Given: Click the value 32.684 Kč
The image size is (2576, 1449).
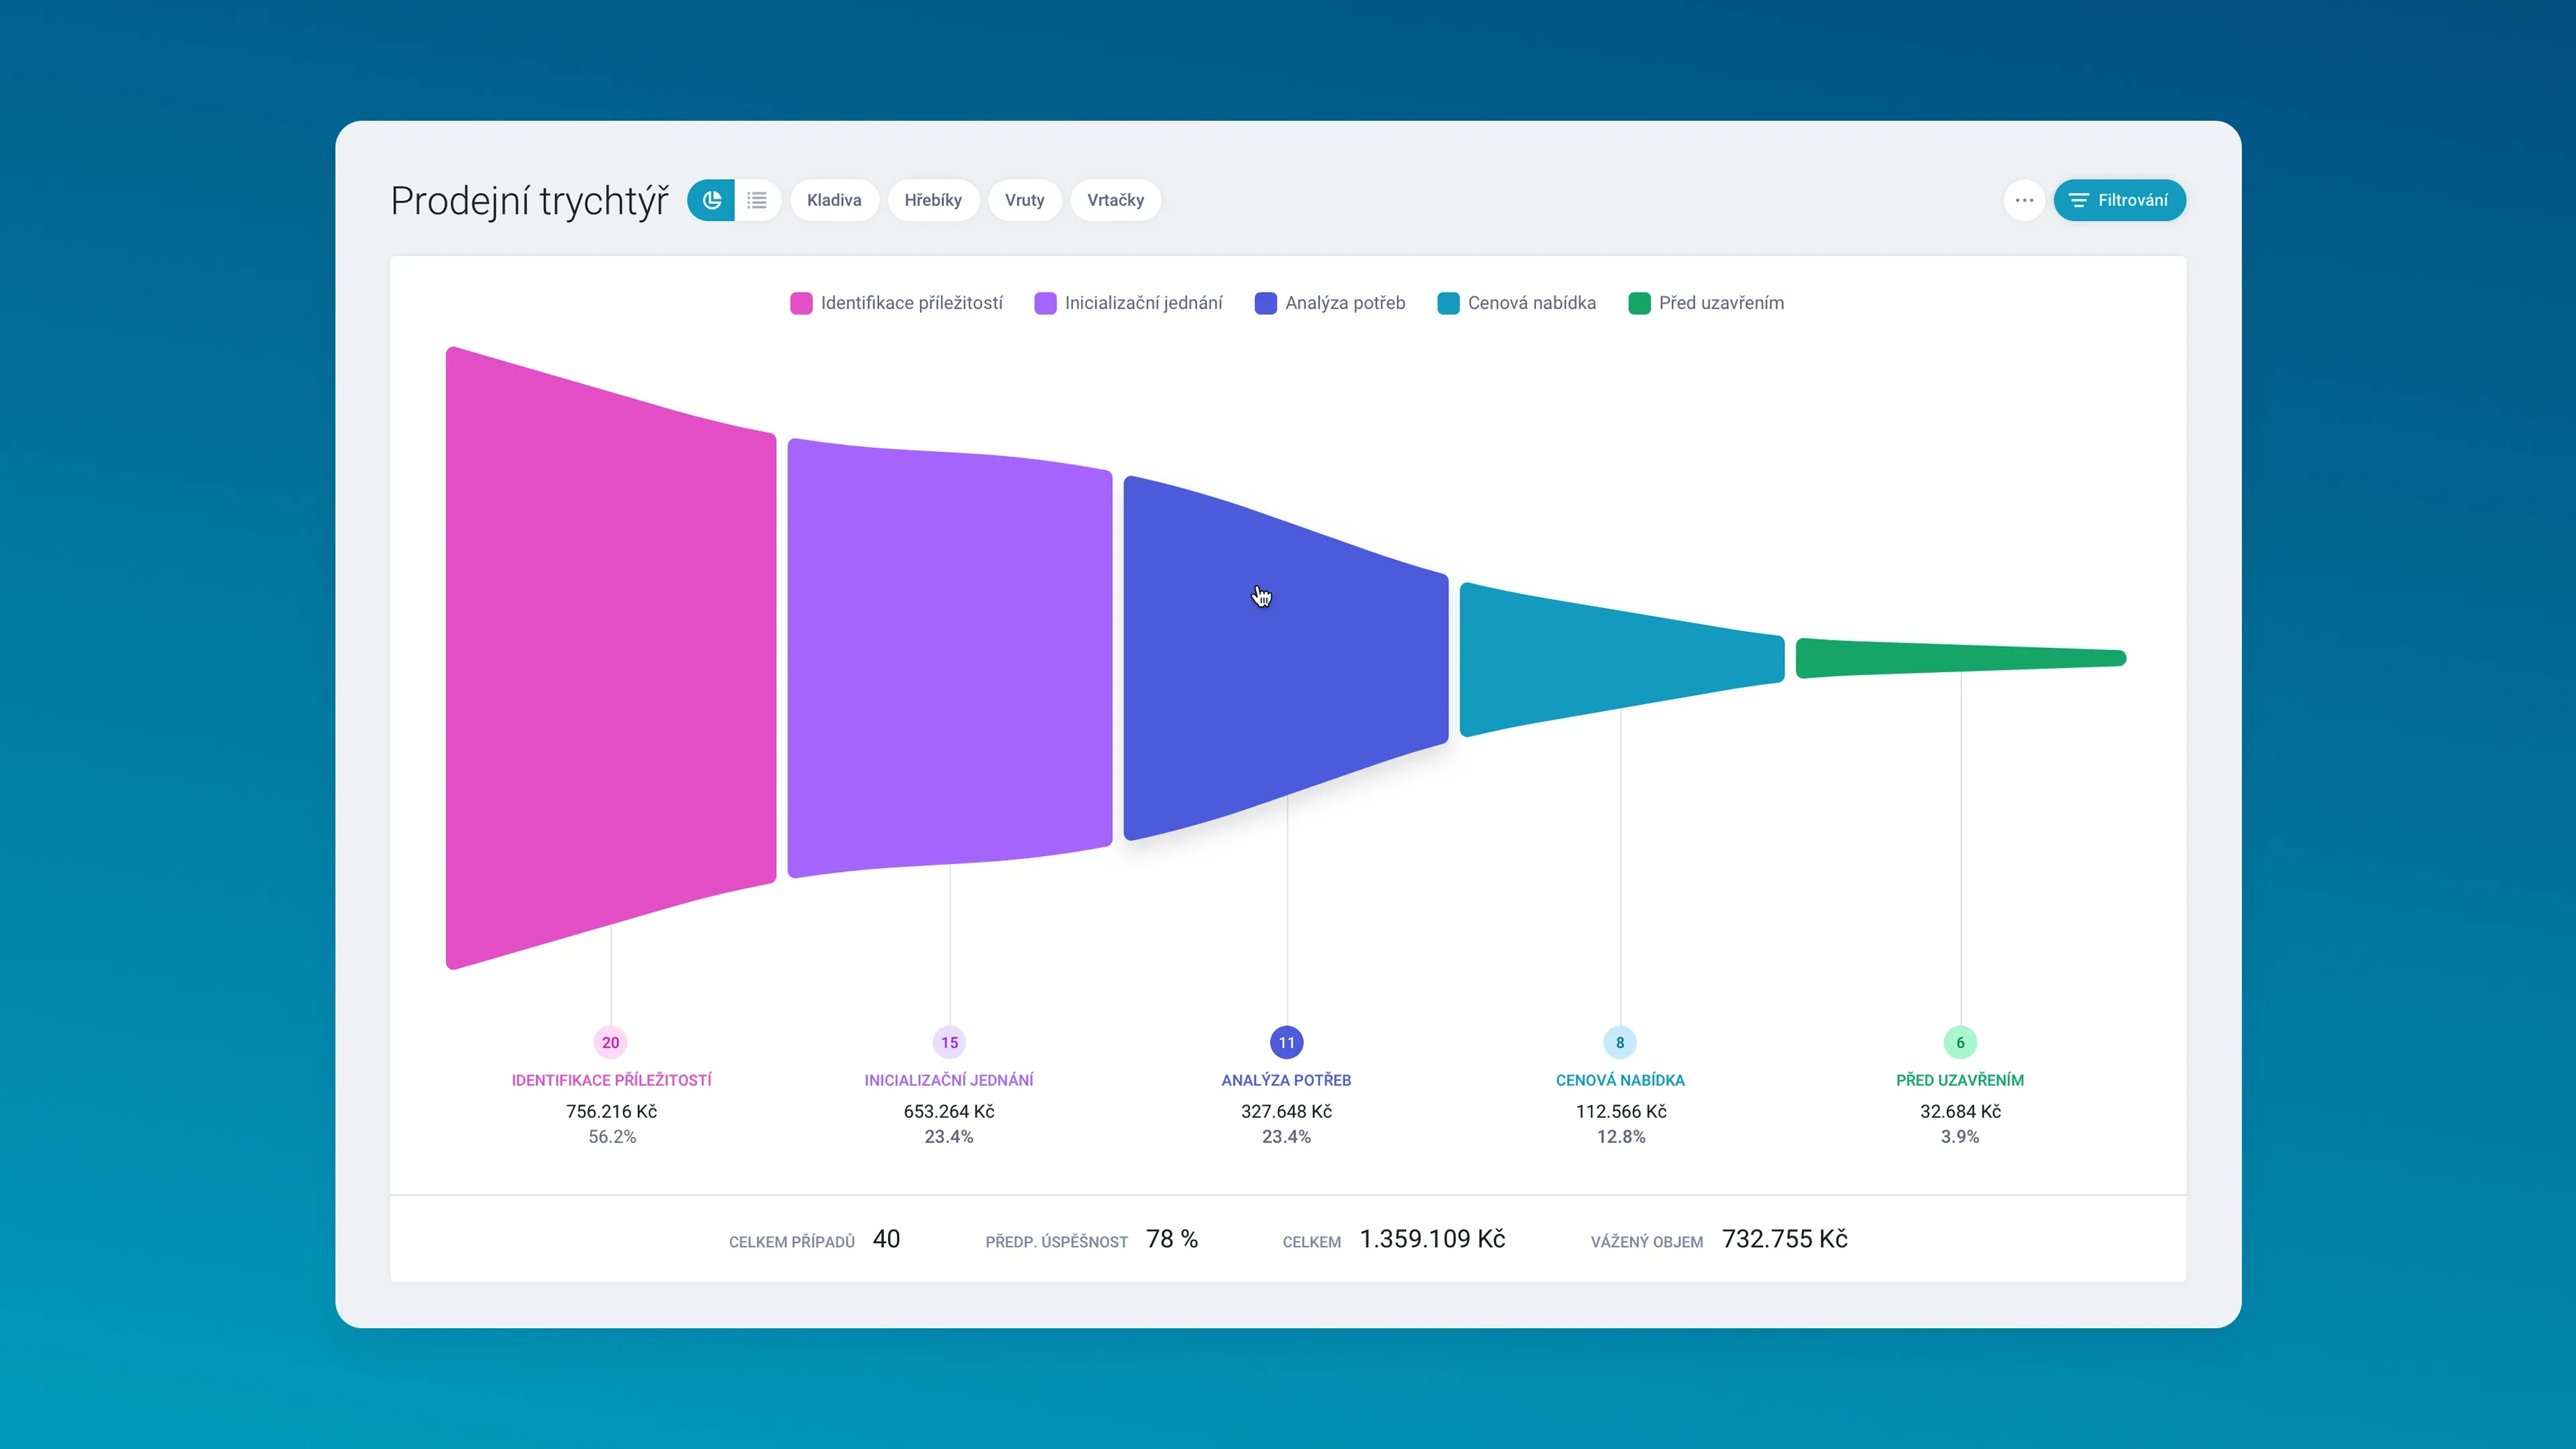Looking at the screenshot, I should click(x=1960, y=1111).
